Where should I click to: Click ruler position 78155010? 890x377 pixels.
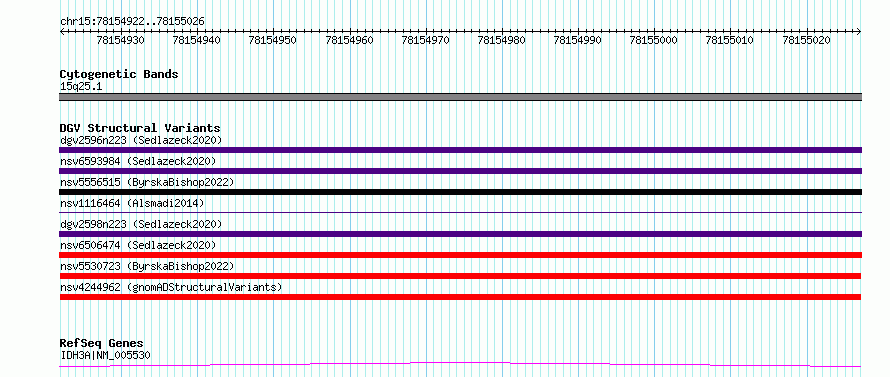click(x=730, y=40)
